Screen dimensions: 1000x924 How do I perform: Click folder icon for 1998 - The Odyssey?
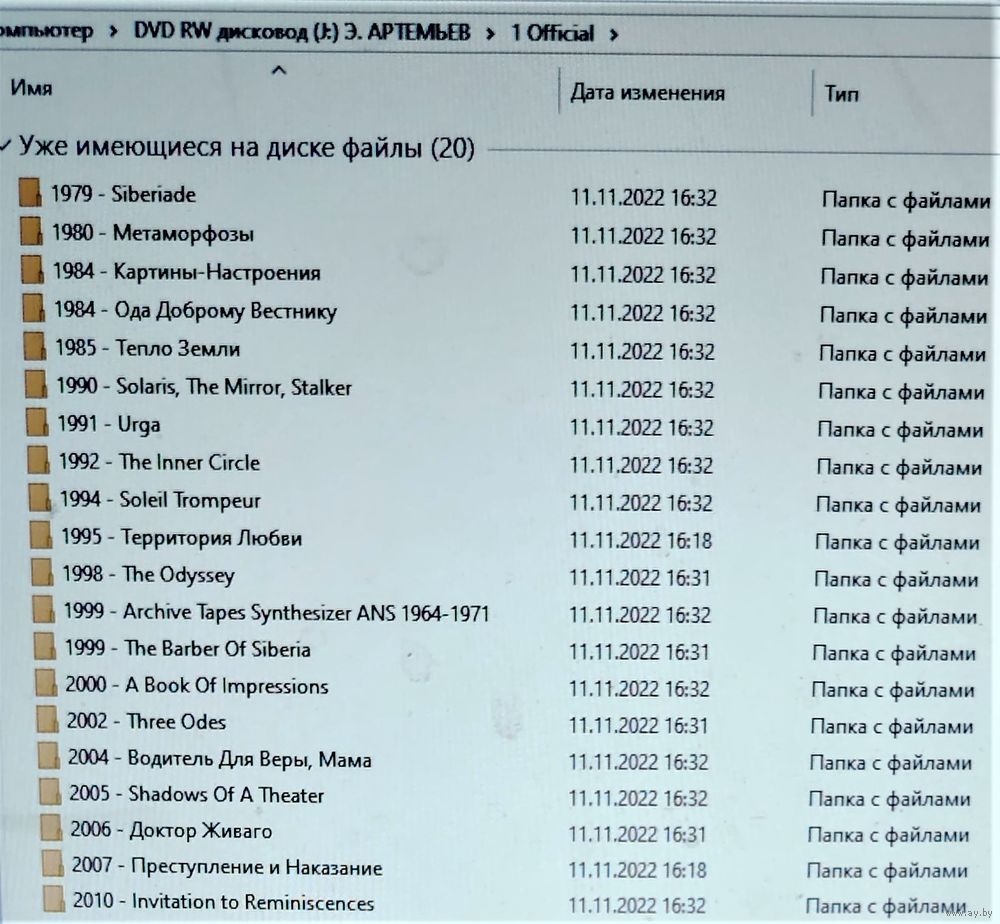click(x=43, y=572)
